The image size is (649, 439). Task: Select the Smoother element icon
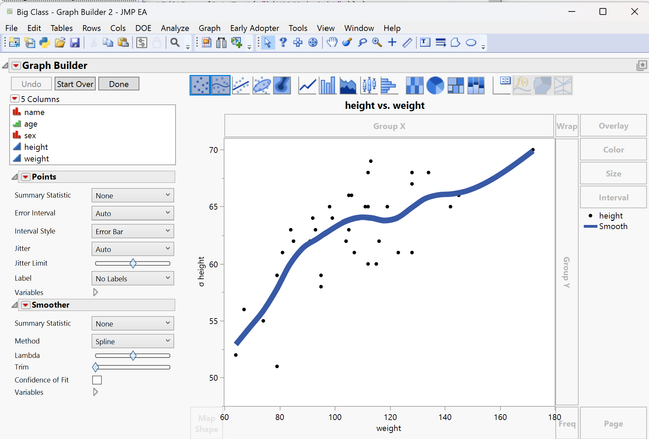pos(220,85)
